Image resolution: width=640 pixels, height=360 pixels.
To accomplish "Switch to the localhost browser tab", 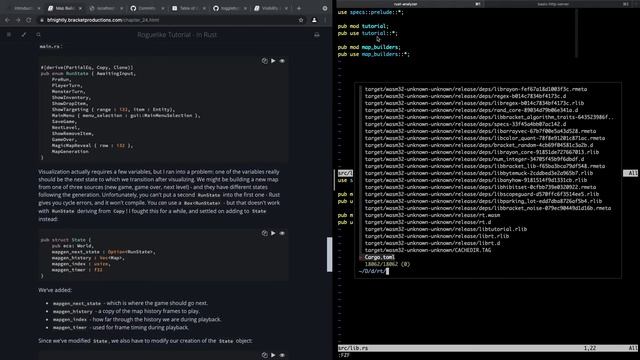I will [105, 8].
